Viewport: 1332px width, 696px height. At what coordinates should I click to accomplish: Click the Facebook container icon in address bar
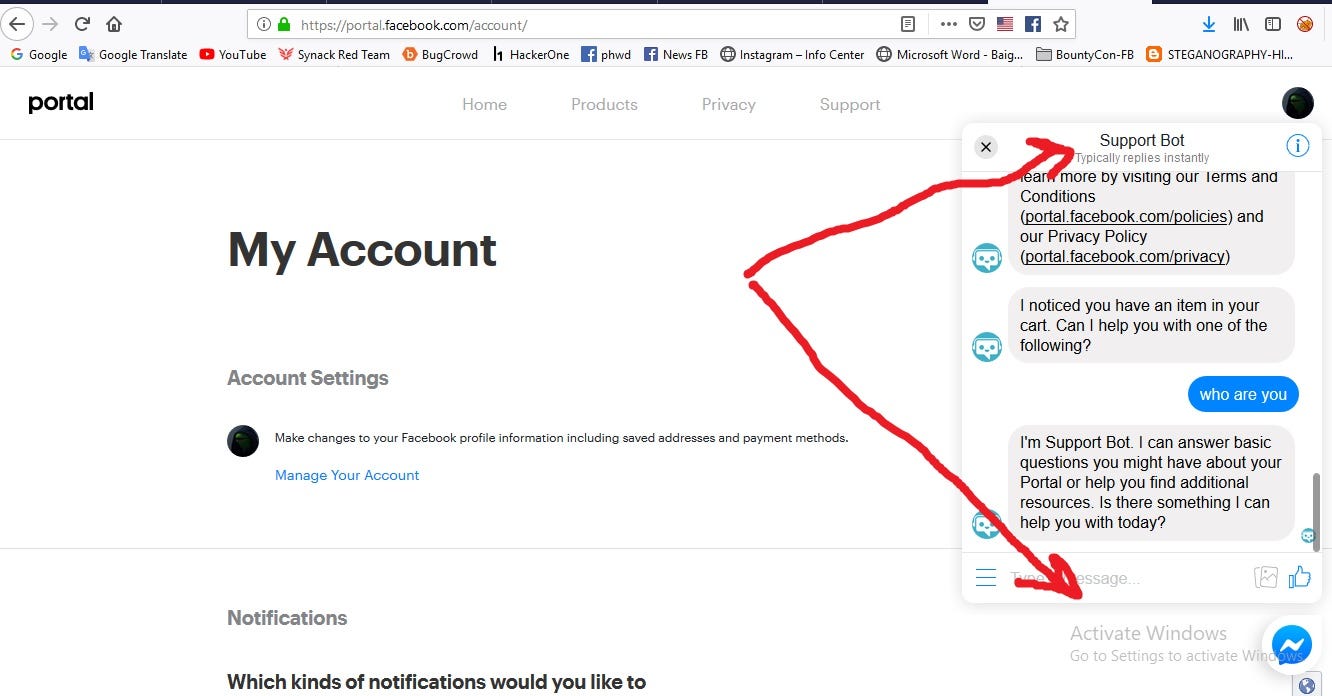point(1033,24)
